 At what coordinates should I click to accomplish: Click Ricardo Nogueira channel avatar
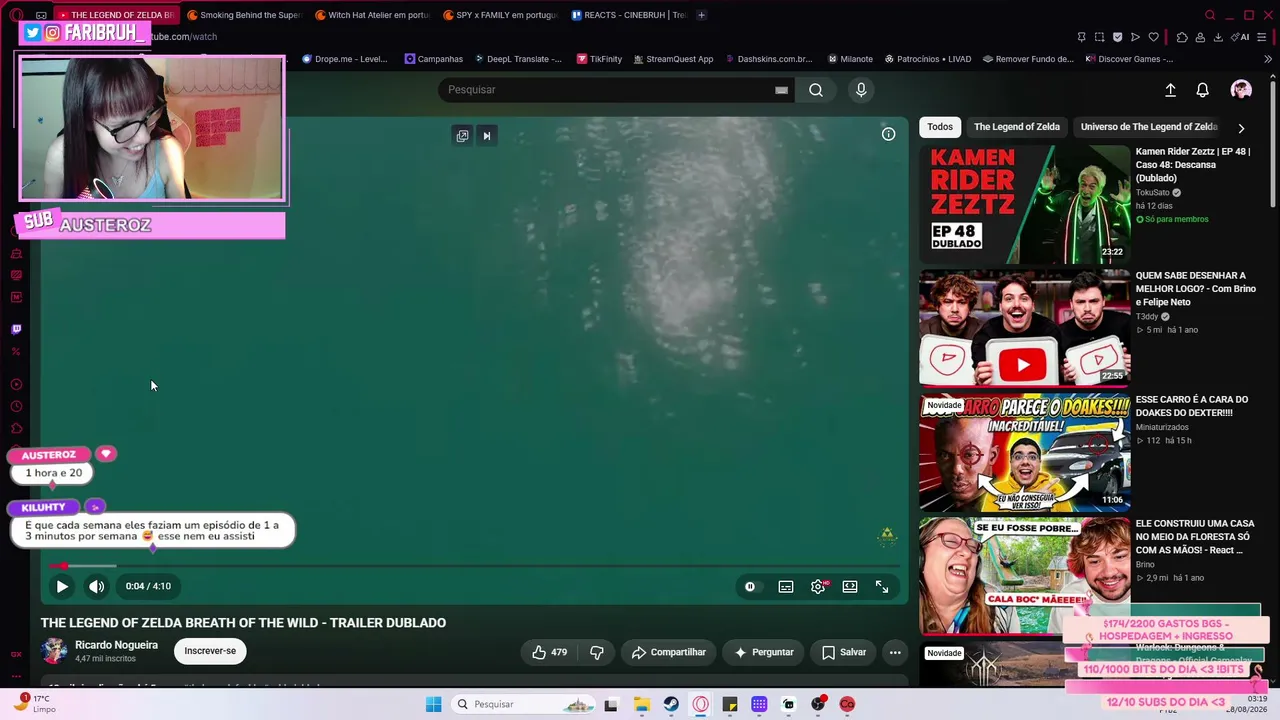tap(54, 651)
